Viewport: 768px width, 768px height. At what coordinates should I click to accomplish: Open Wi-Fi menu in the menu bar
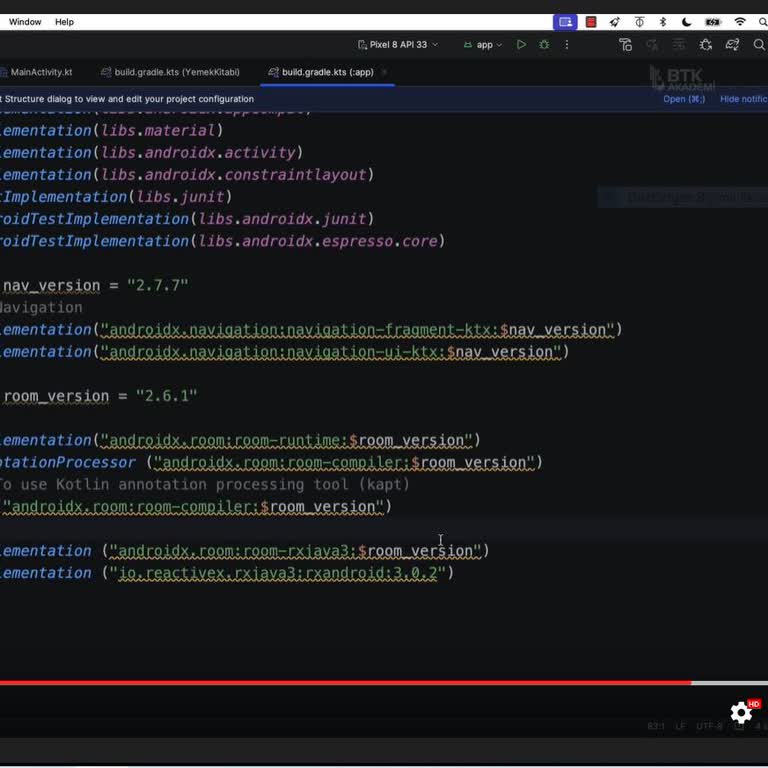click(740, 22)
